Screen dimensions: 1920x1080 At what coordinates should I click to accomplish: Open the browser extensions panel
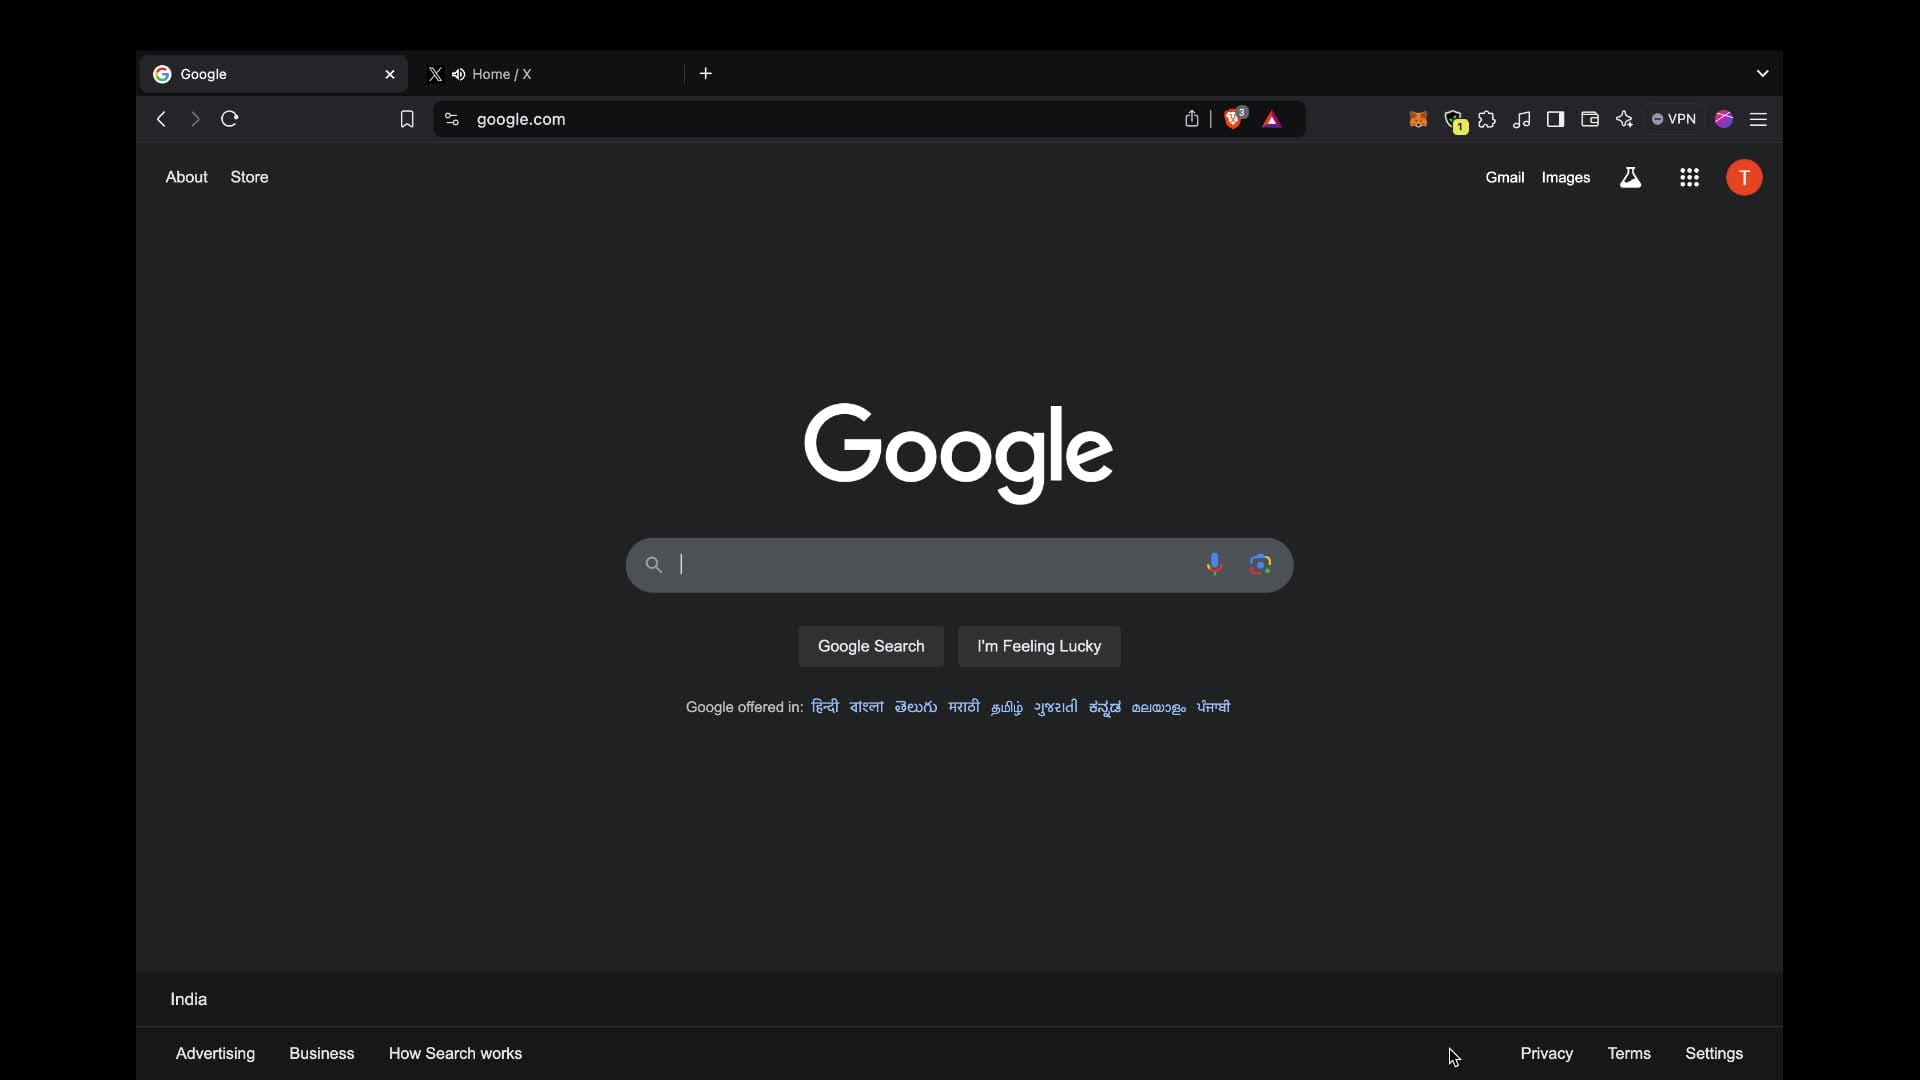[1486, 119]
